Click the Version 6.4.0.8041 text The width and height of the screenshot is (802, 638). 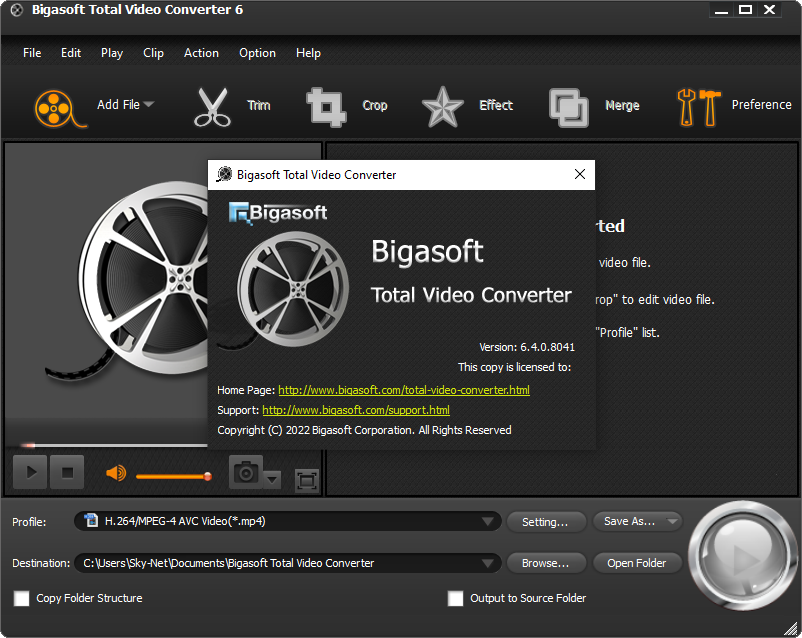tap(527, 347)
